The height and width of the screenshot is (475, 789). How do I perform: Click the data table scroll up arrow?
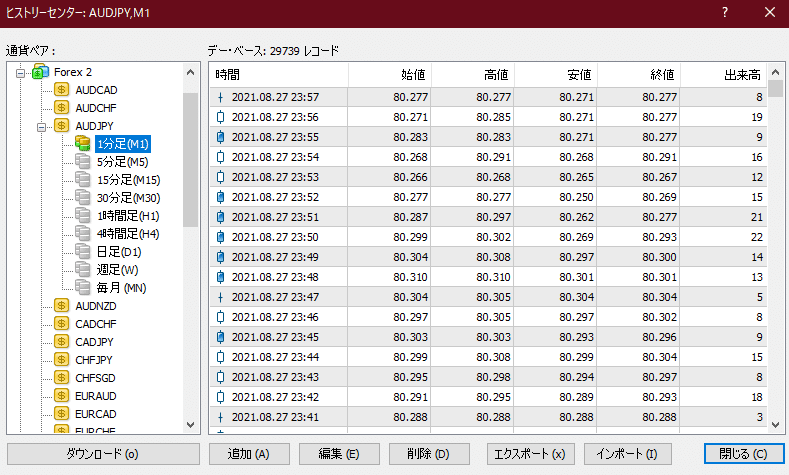pyautogui.click(x=775, y=72)
